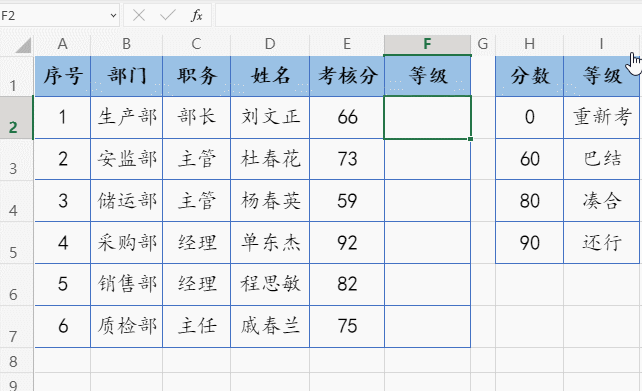The width and height of the screenshot is (642, 391).
Task: Select the score cell 66
Action: coord(347,118)
